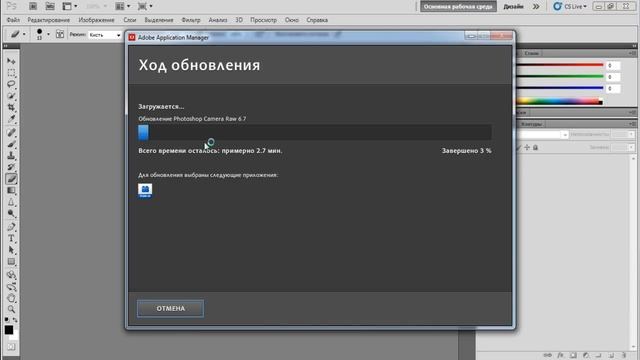Select the 3D Camera Rotate tool
640x360 pixels.
point(11,286)
